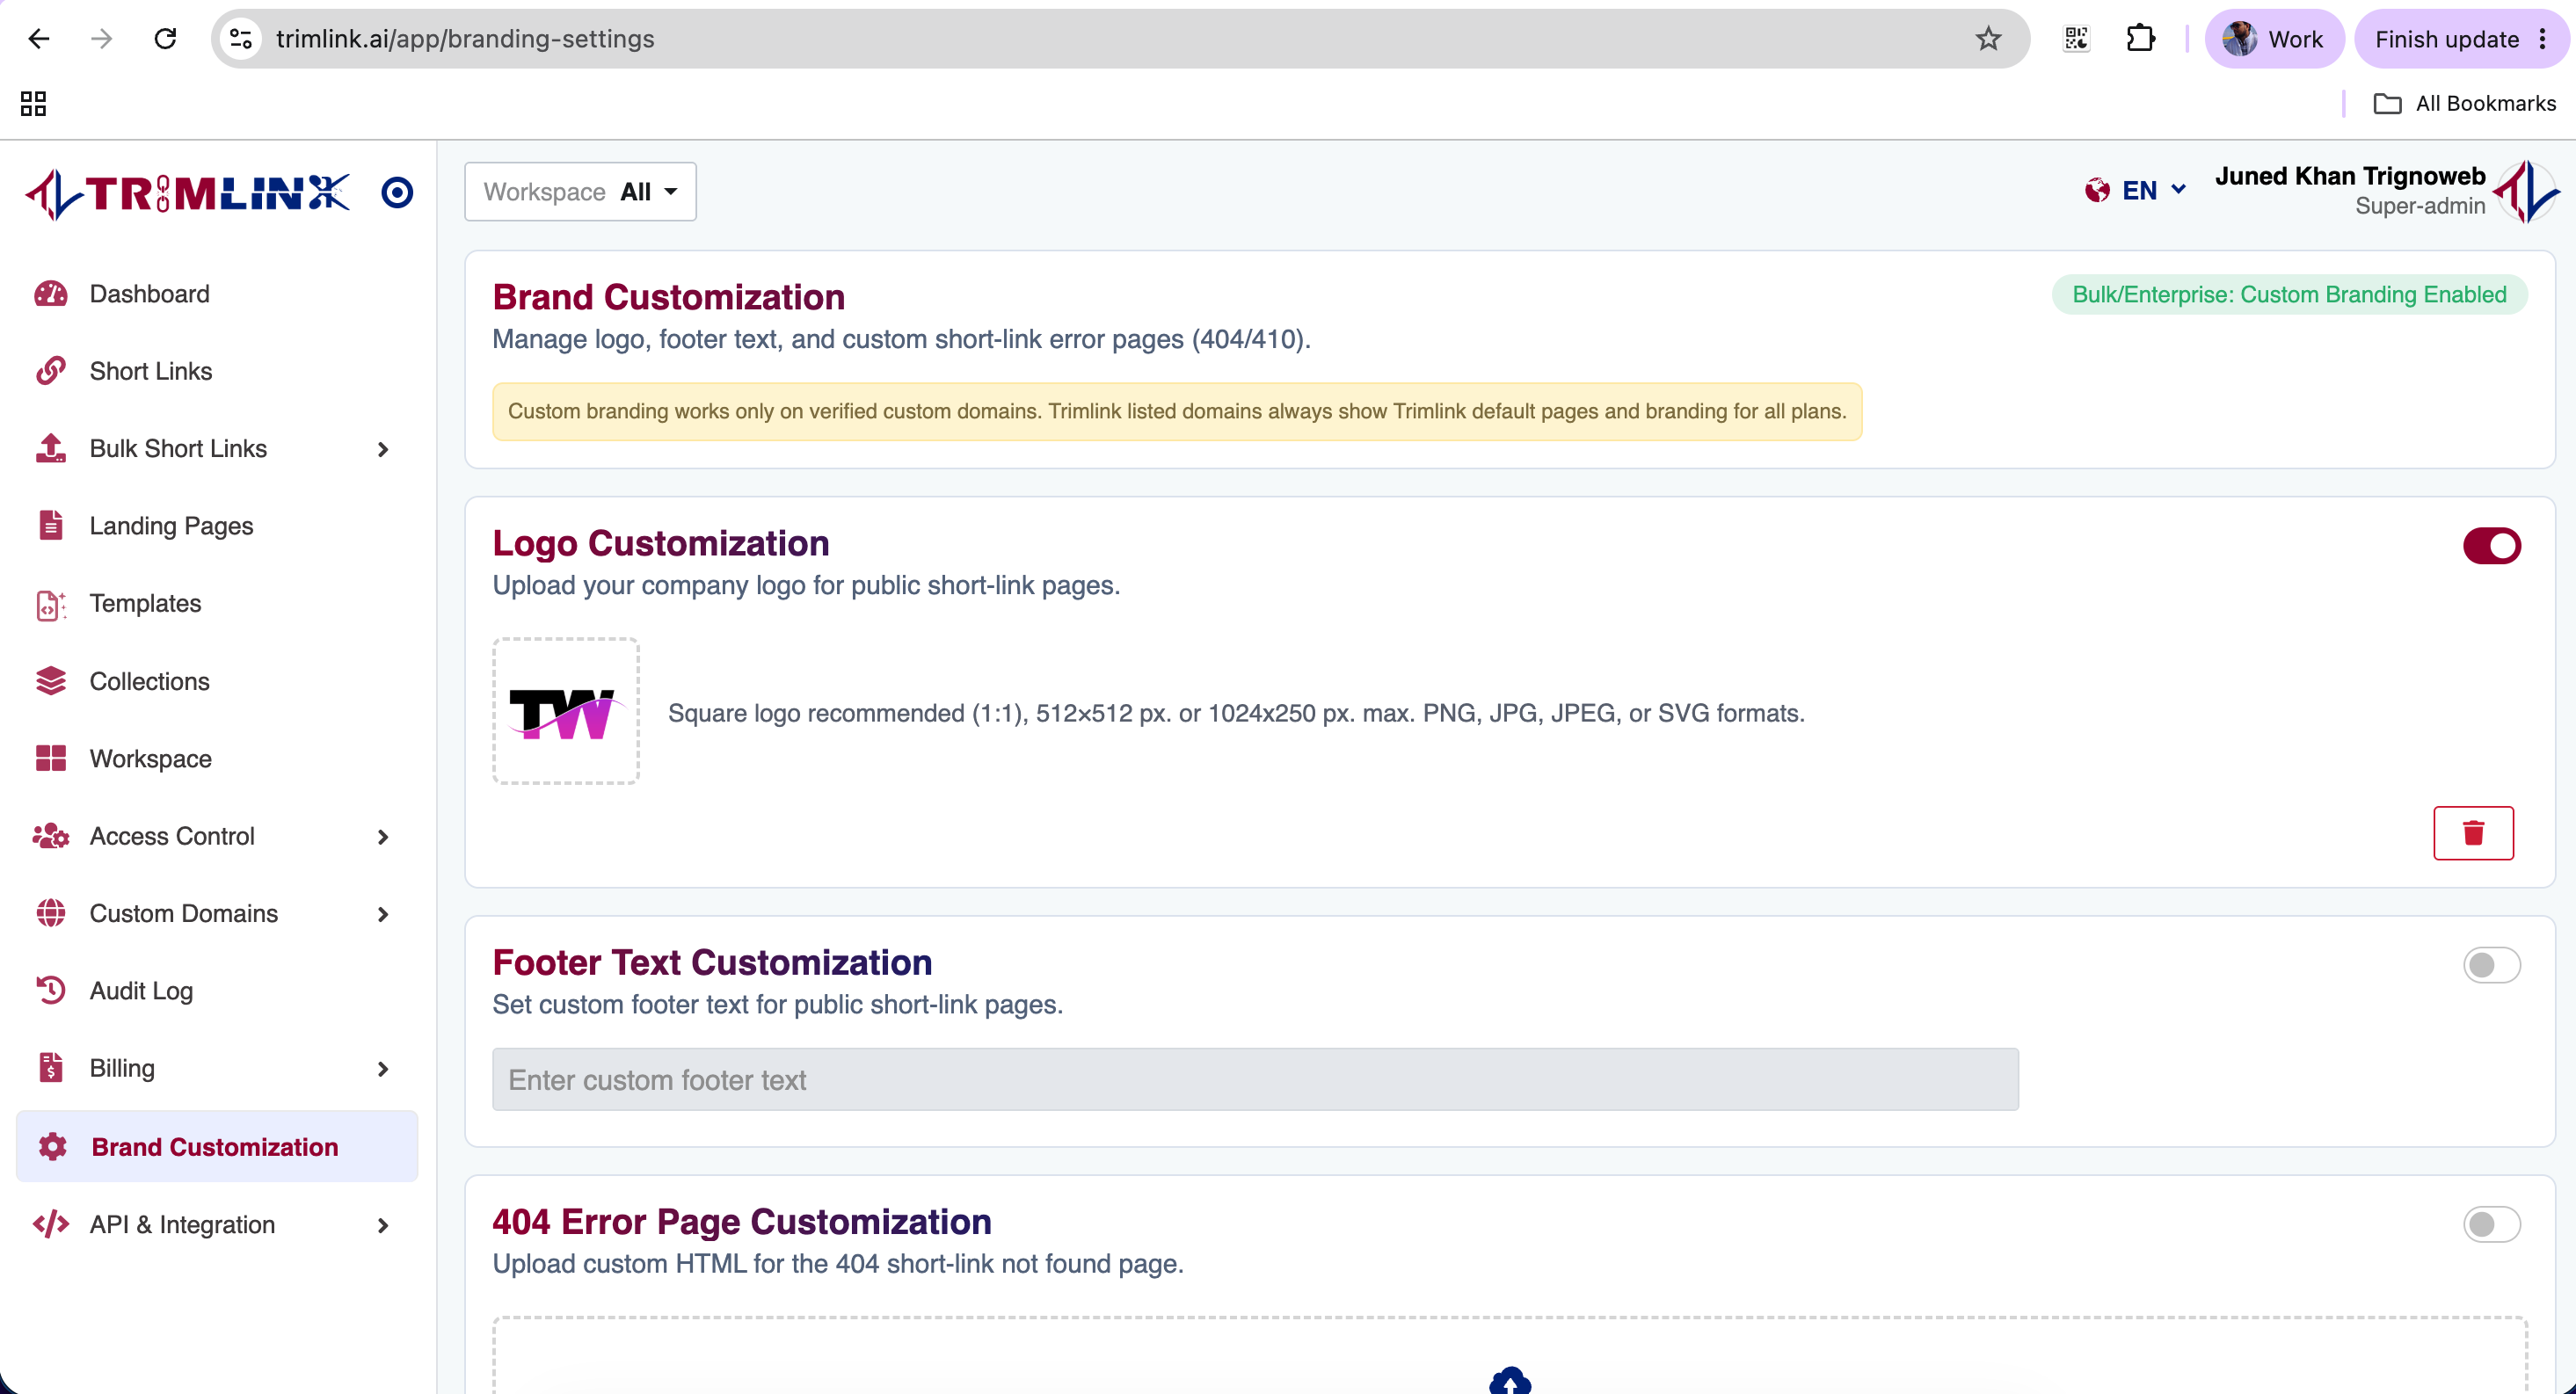Enable the 404 Error Page Customization toggle
The height and width of the screenshot is (1394, 2576).
pos(2491,1224)
